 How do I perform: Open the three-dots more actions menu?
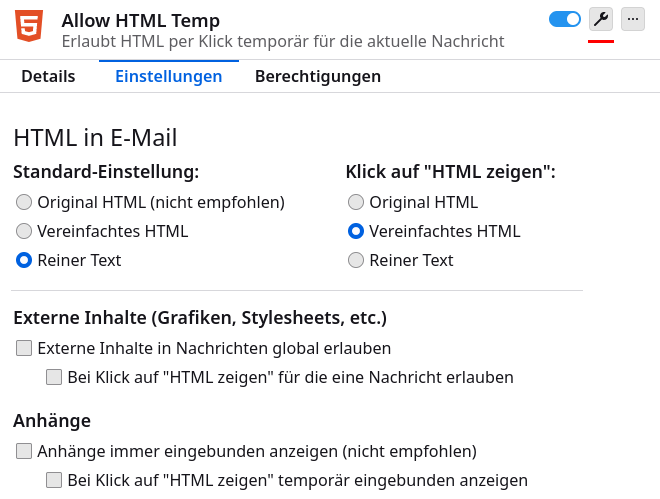point(633,19)
